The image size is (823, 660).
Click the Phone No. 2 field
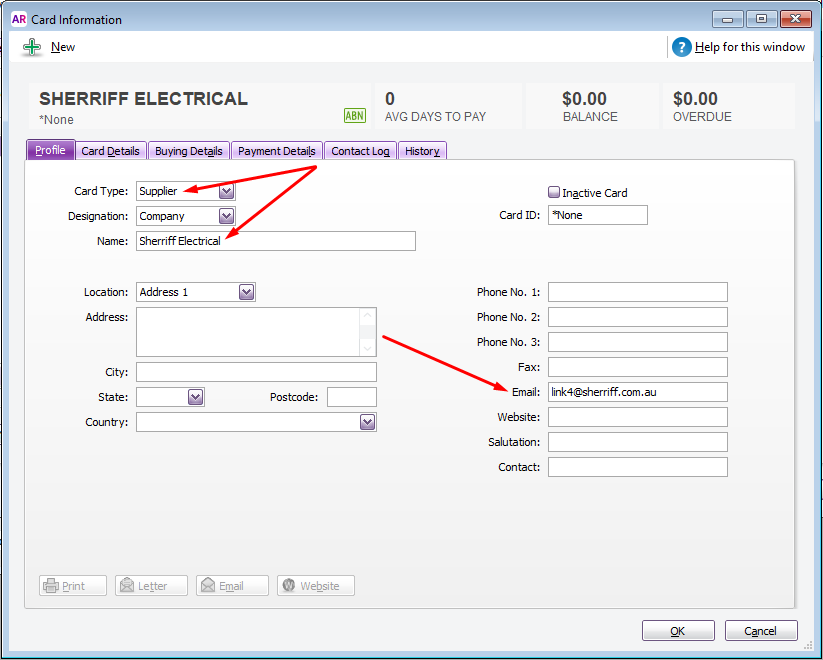pos(638,317)
